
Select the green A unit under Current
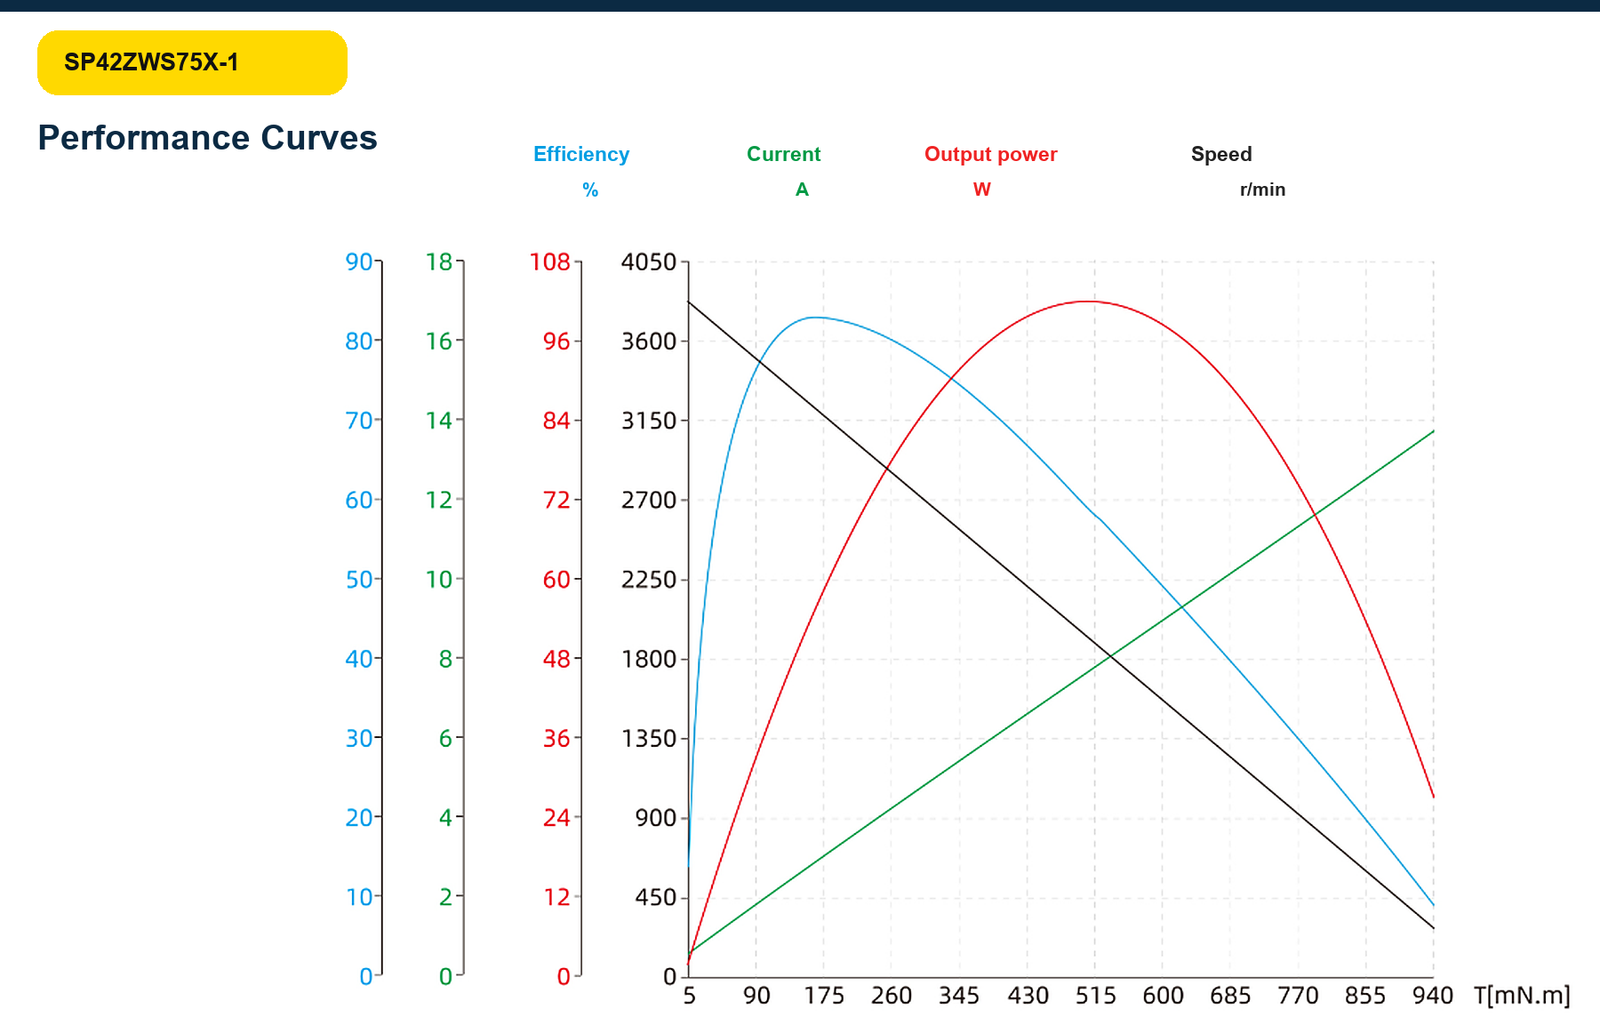click(x=802, y=190)
